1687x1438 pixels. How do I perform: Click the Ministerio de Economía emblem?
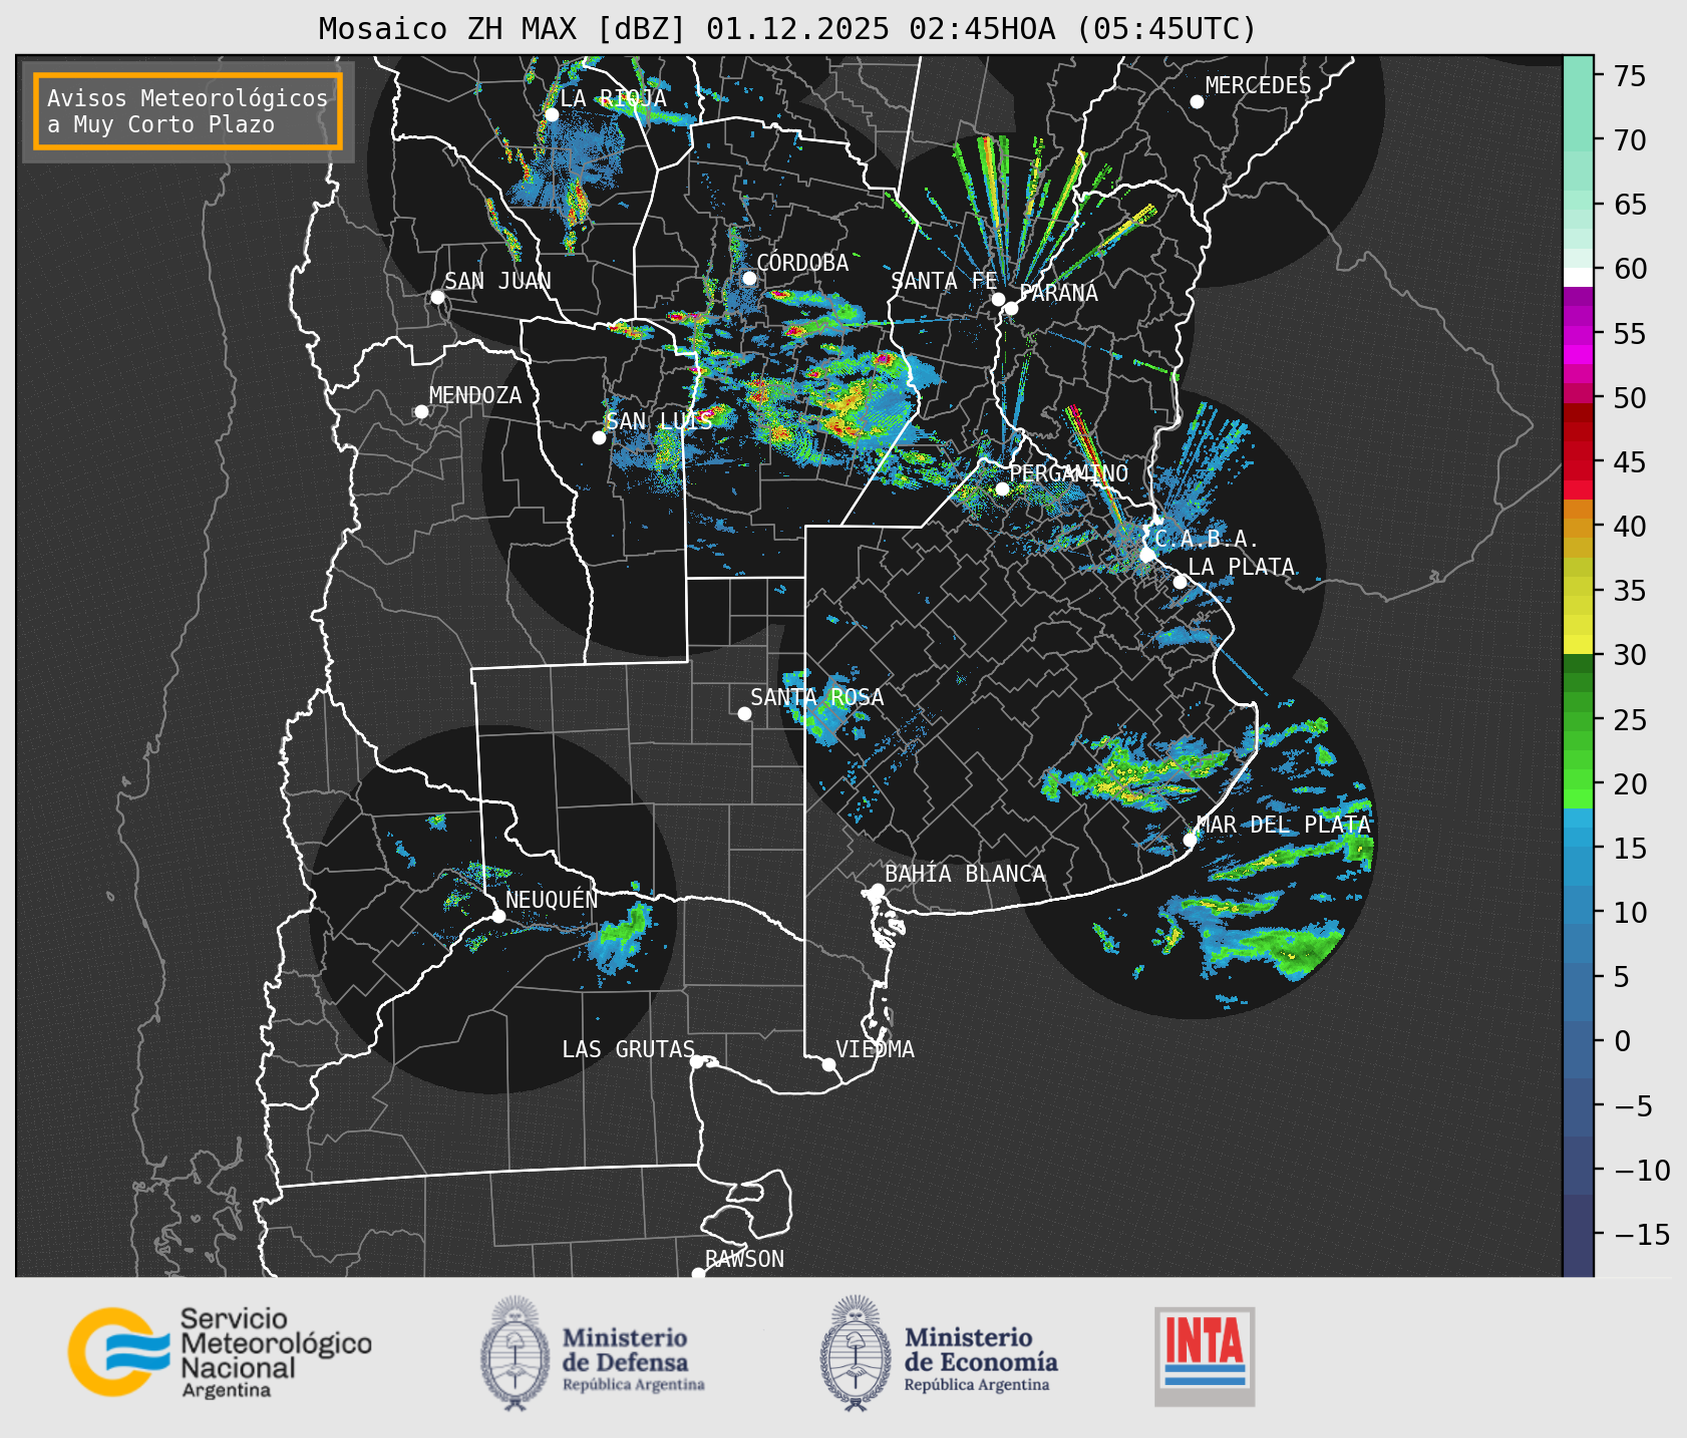click(x=855, y=1353)
